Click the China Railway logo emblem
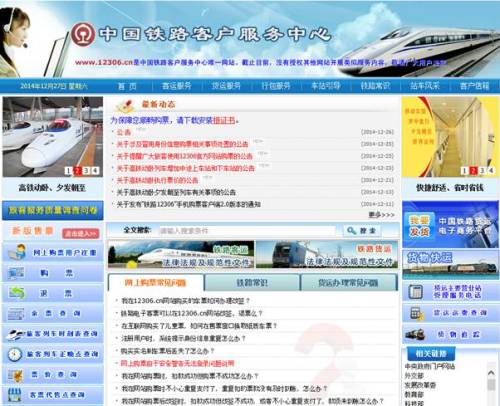Image resolution: width=500 pixels, height=406 pixels. (x=83, y=34)
